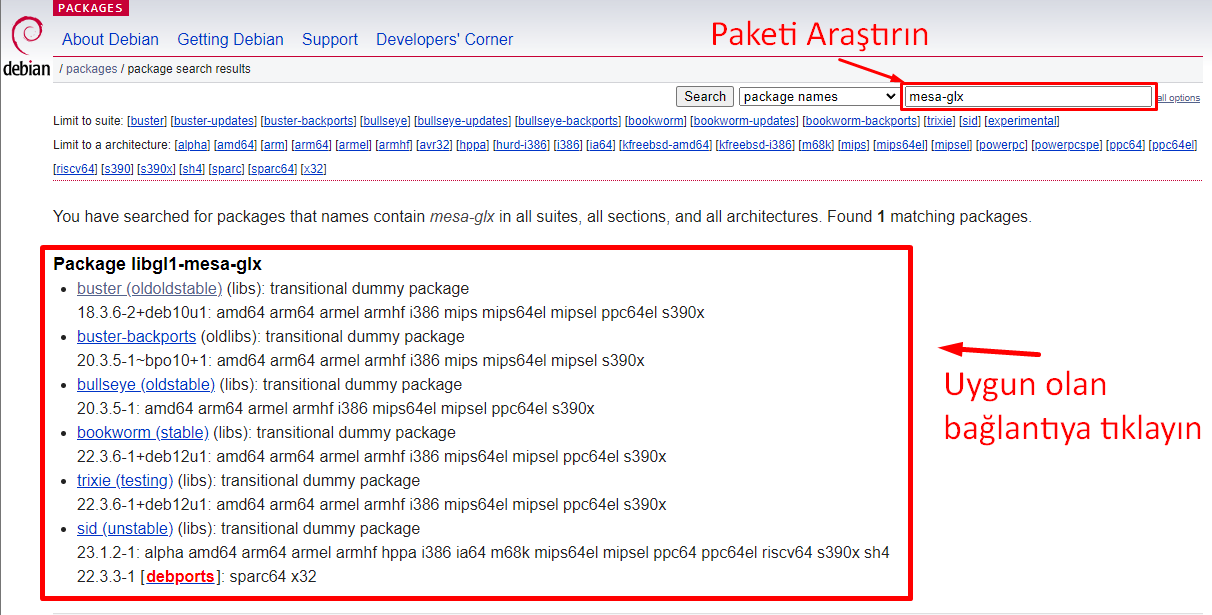The width and height of the screenshot is (1212, 615).
Task: Limit suite to experimental
Action: (1022, 121)
